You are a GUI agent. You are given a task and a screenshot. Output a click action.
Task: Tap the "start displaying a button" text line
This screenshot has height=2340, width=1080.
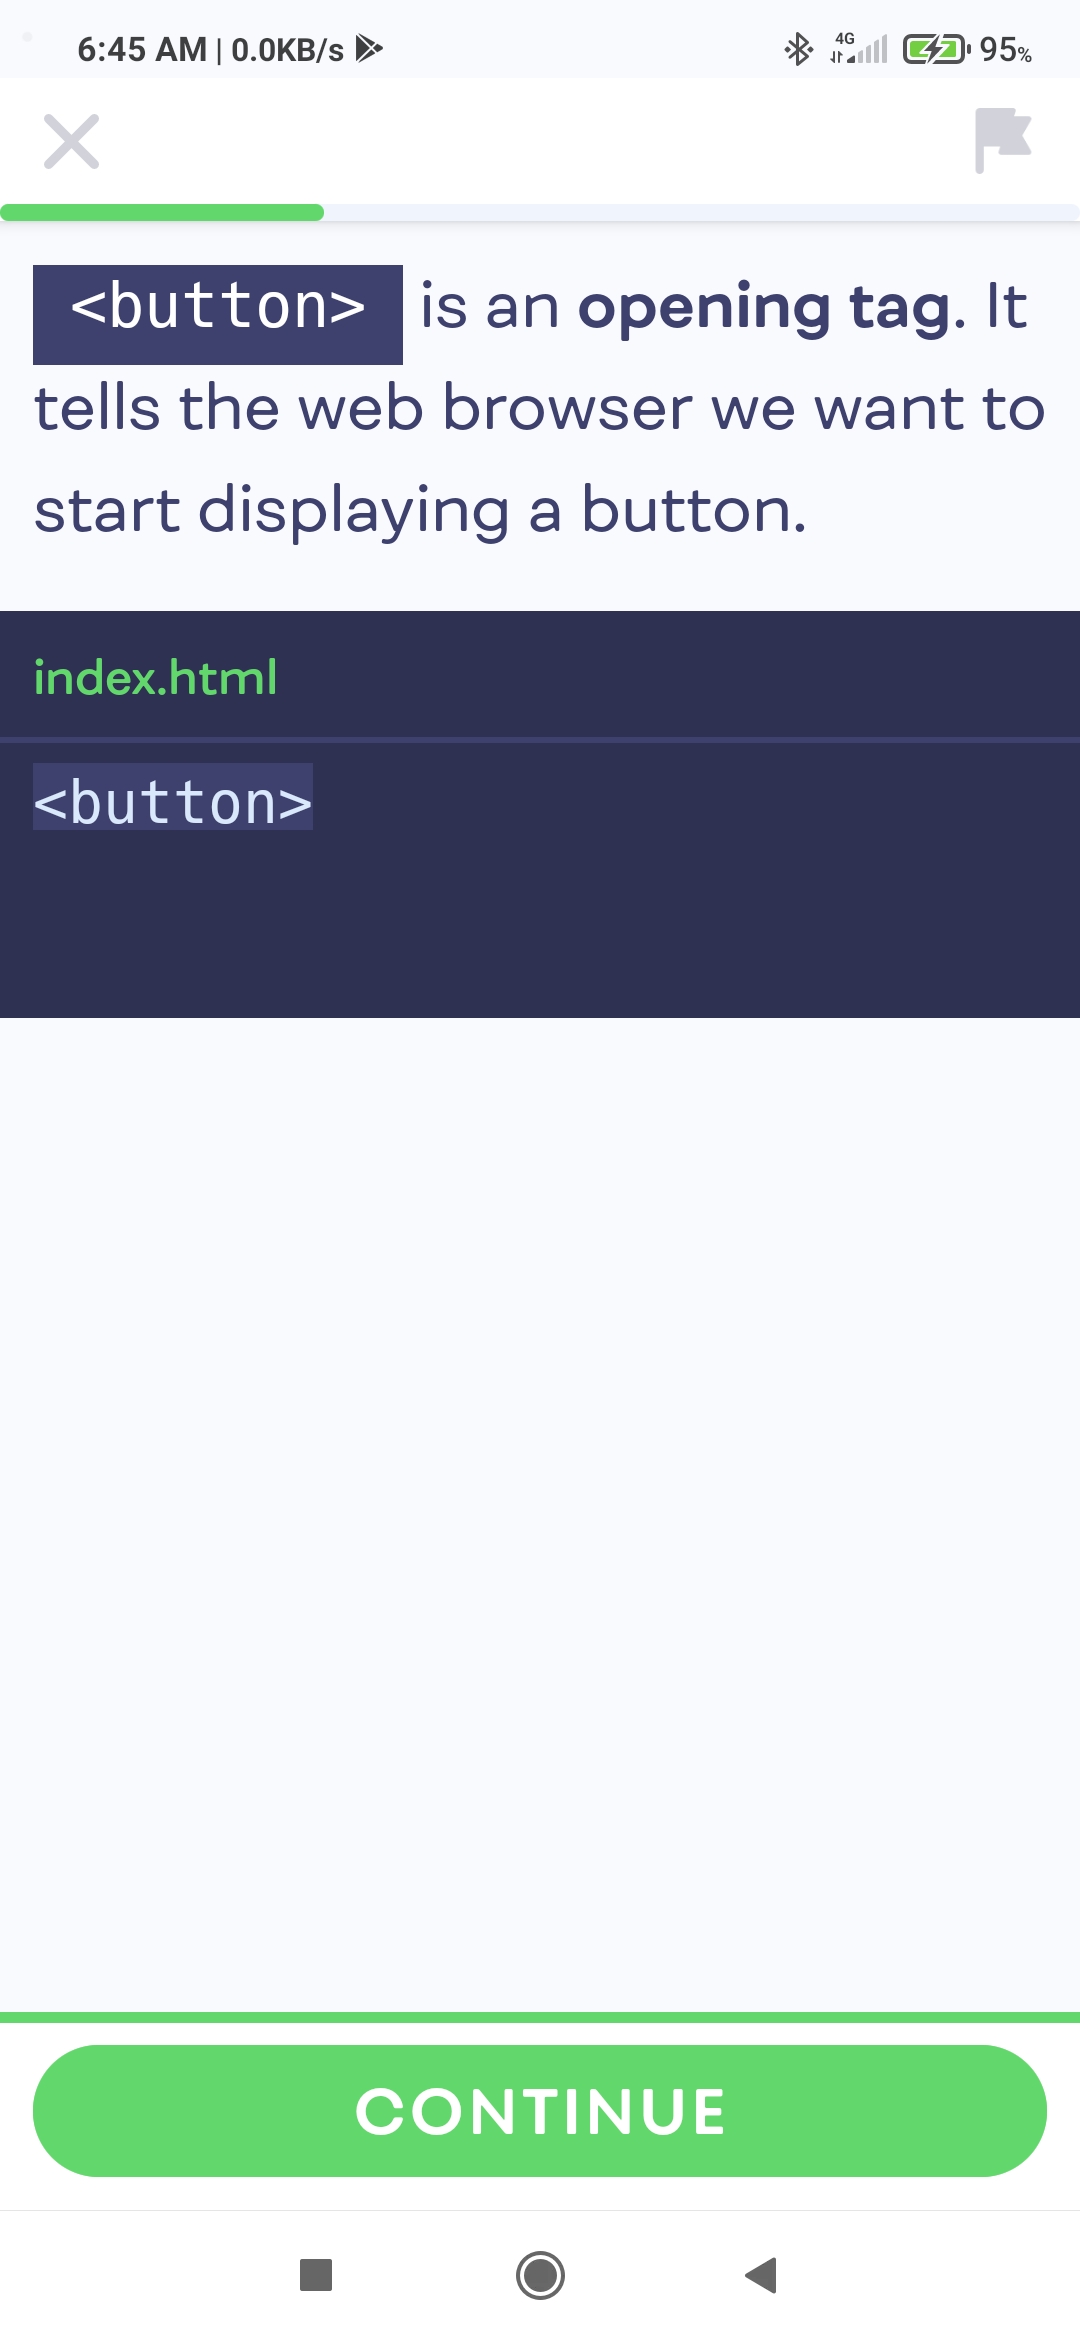[420, 510]
